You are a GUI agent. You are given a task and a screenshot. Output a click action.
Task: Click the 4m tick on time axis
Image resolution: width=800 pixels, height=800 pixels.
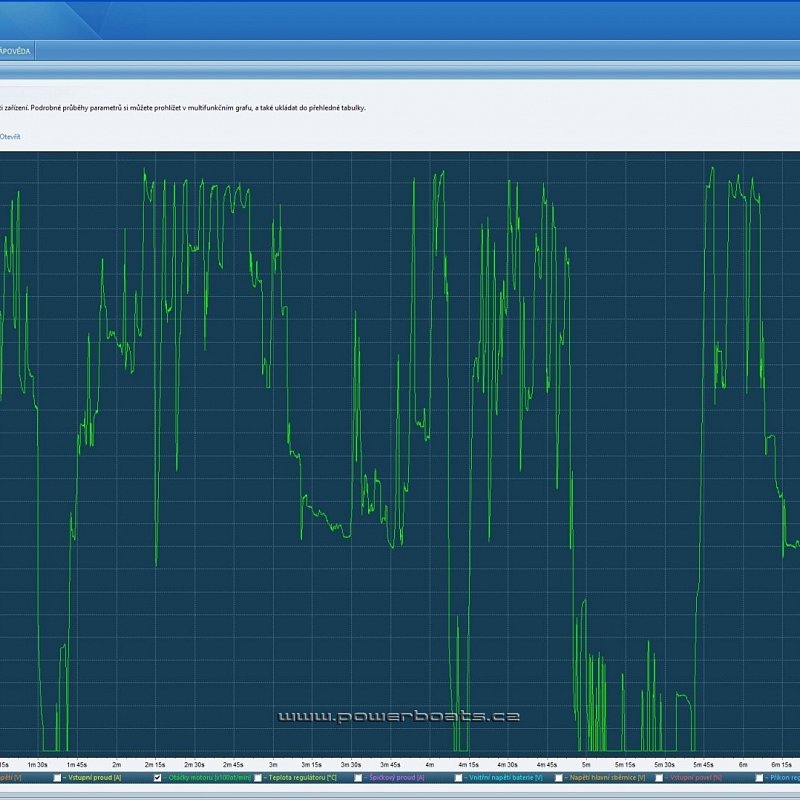coord(429,763)
